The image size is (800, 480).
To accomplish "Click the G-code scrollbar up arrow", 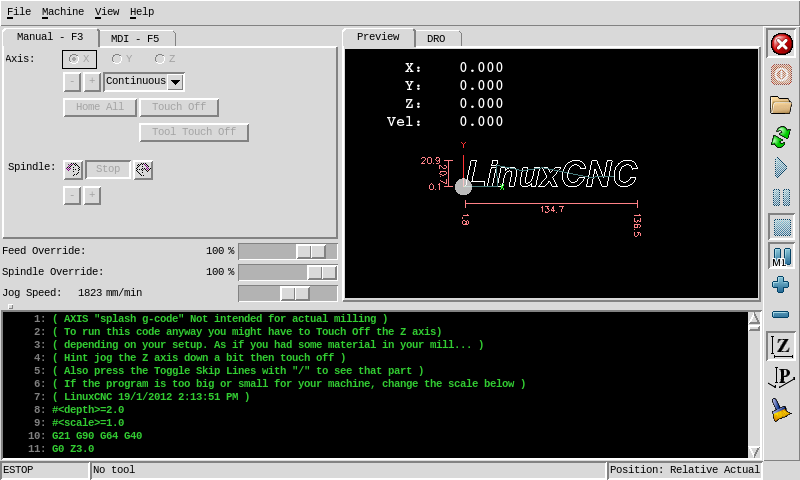I will pos(754,318).
